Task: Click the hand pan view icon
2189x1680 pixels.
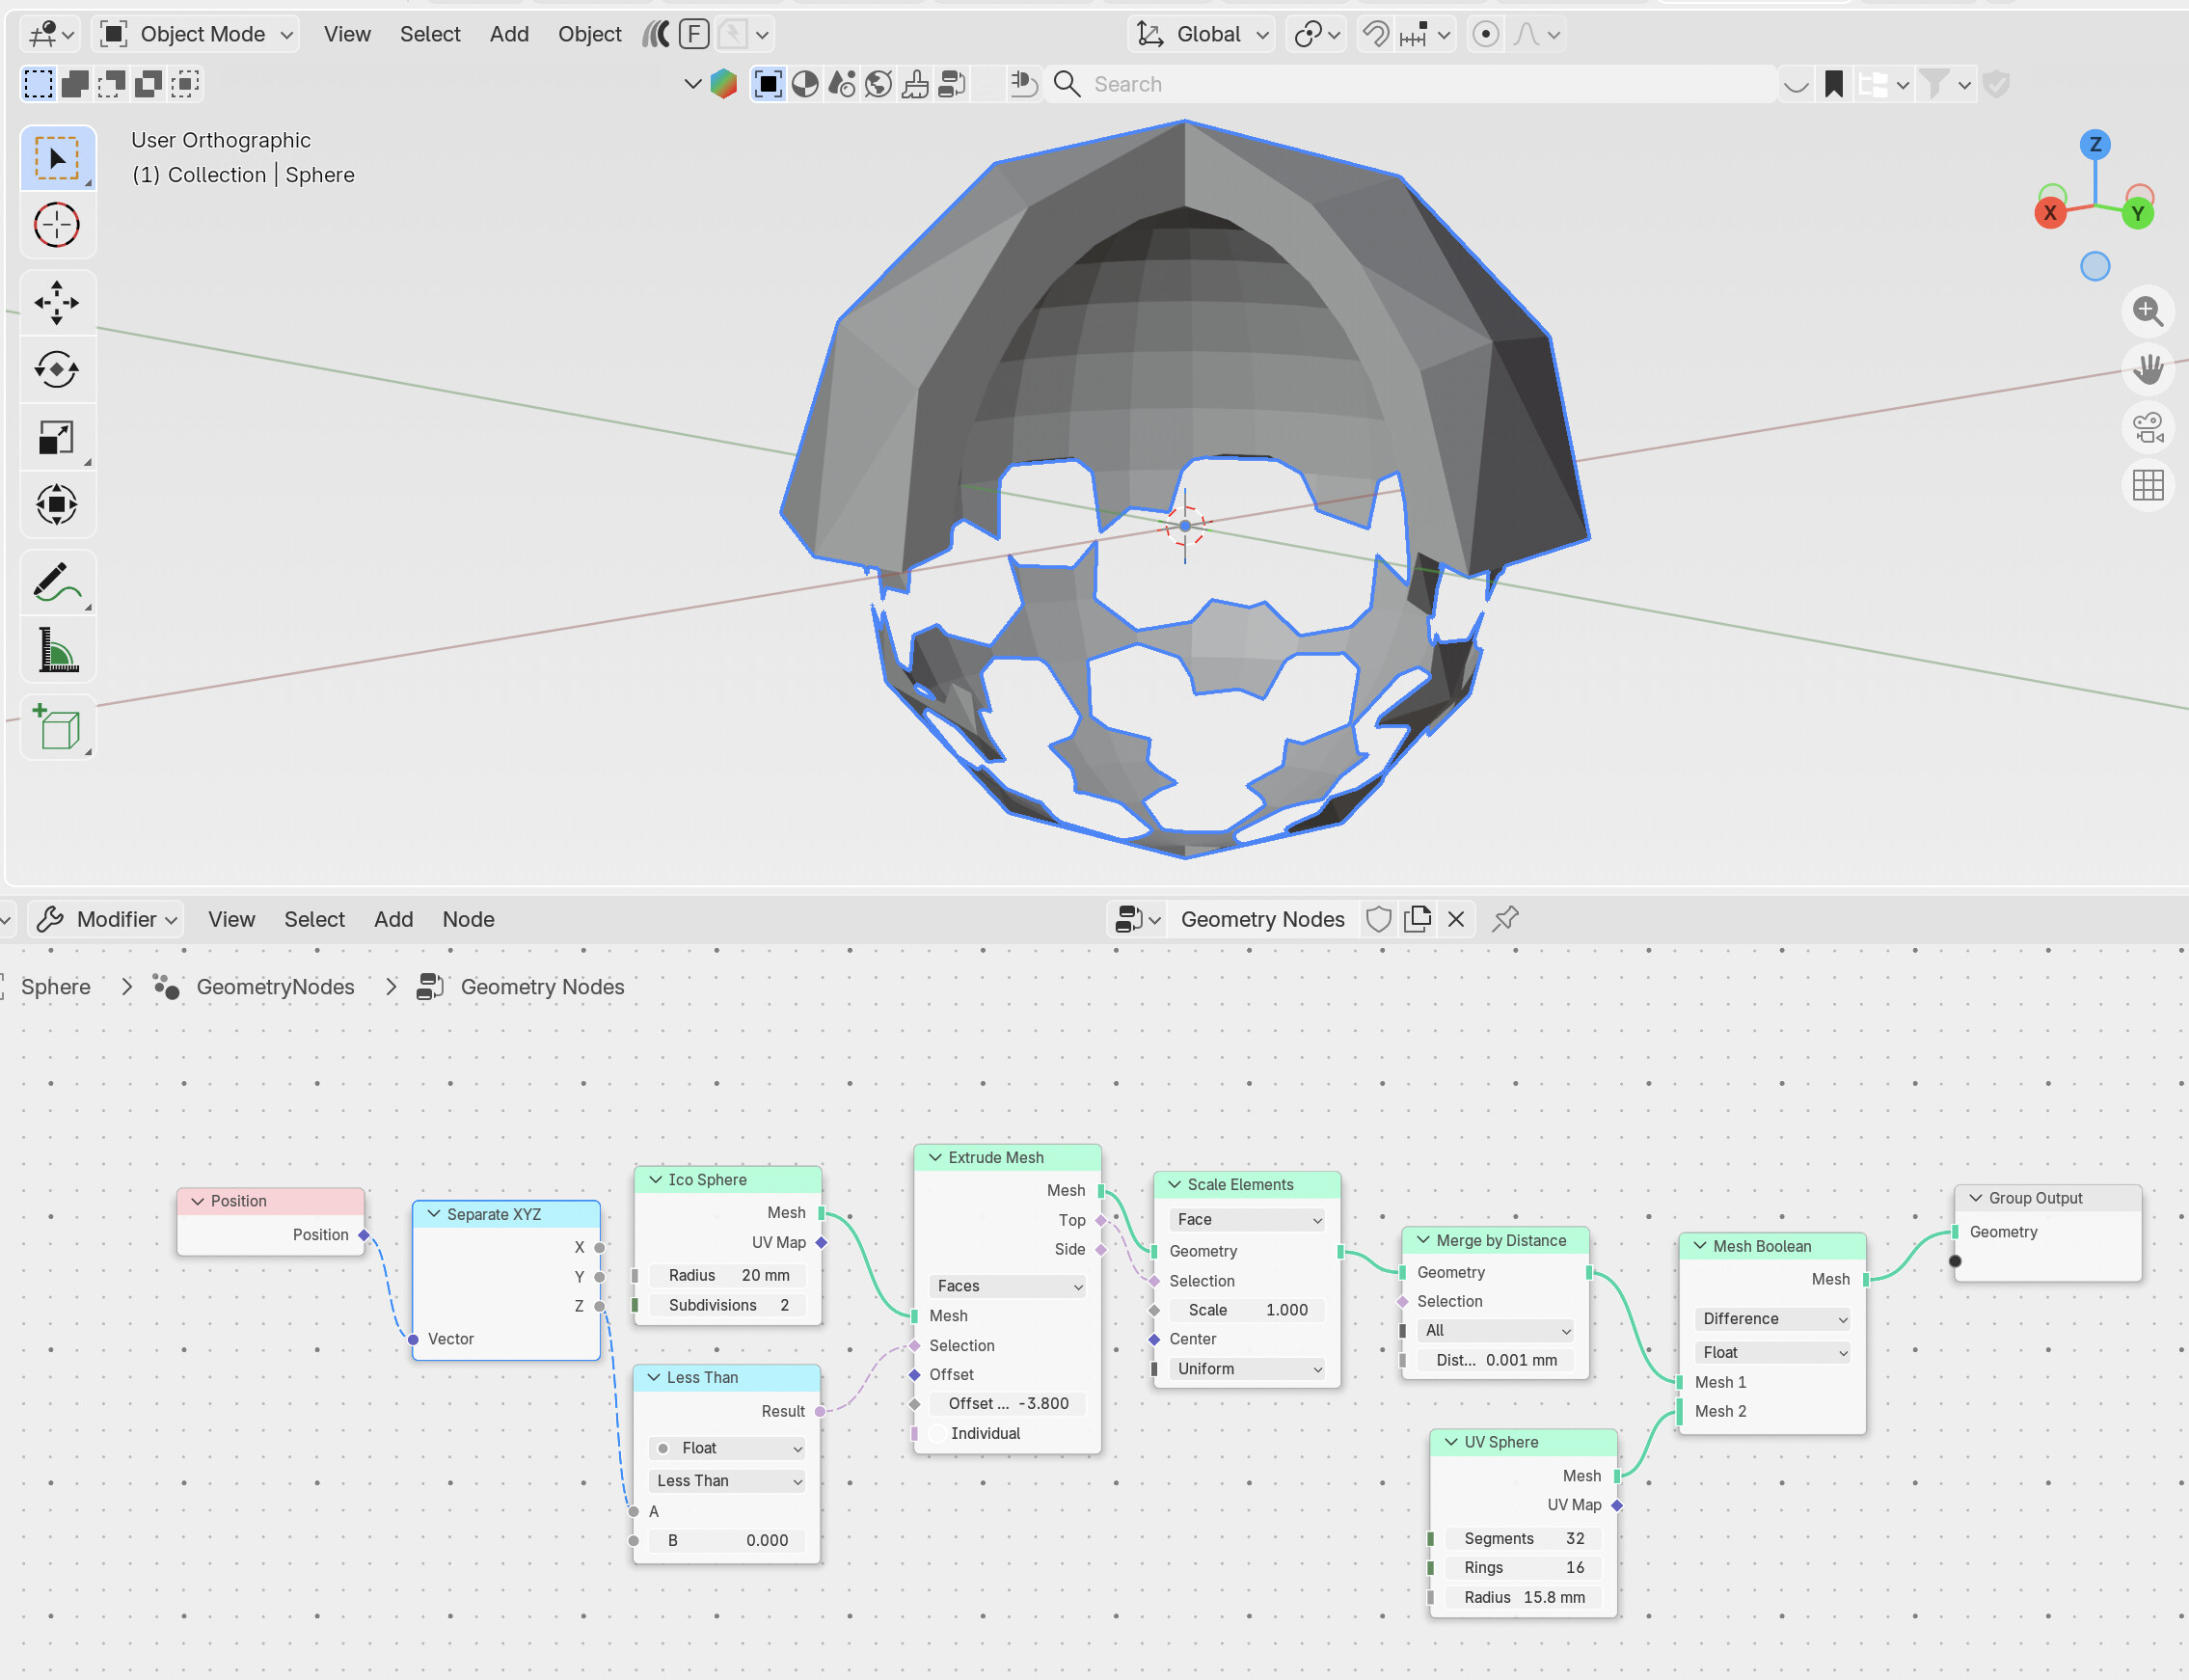Action: tap(2147, 370)
